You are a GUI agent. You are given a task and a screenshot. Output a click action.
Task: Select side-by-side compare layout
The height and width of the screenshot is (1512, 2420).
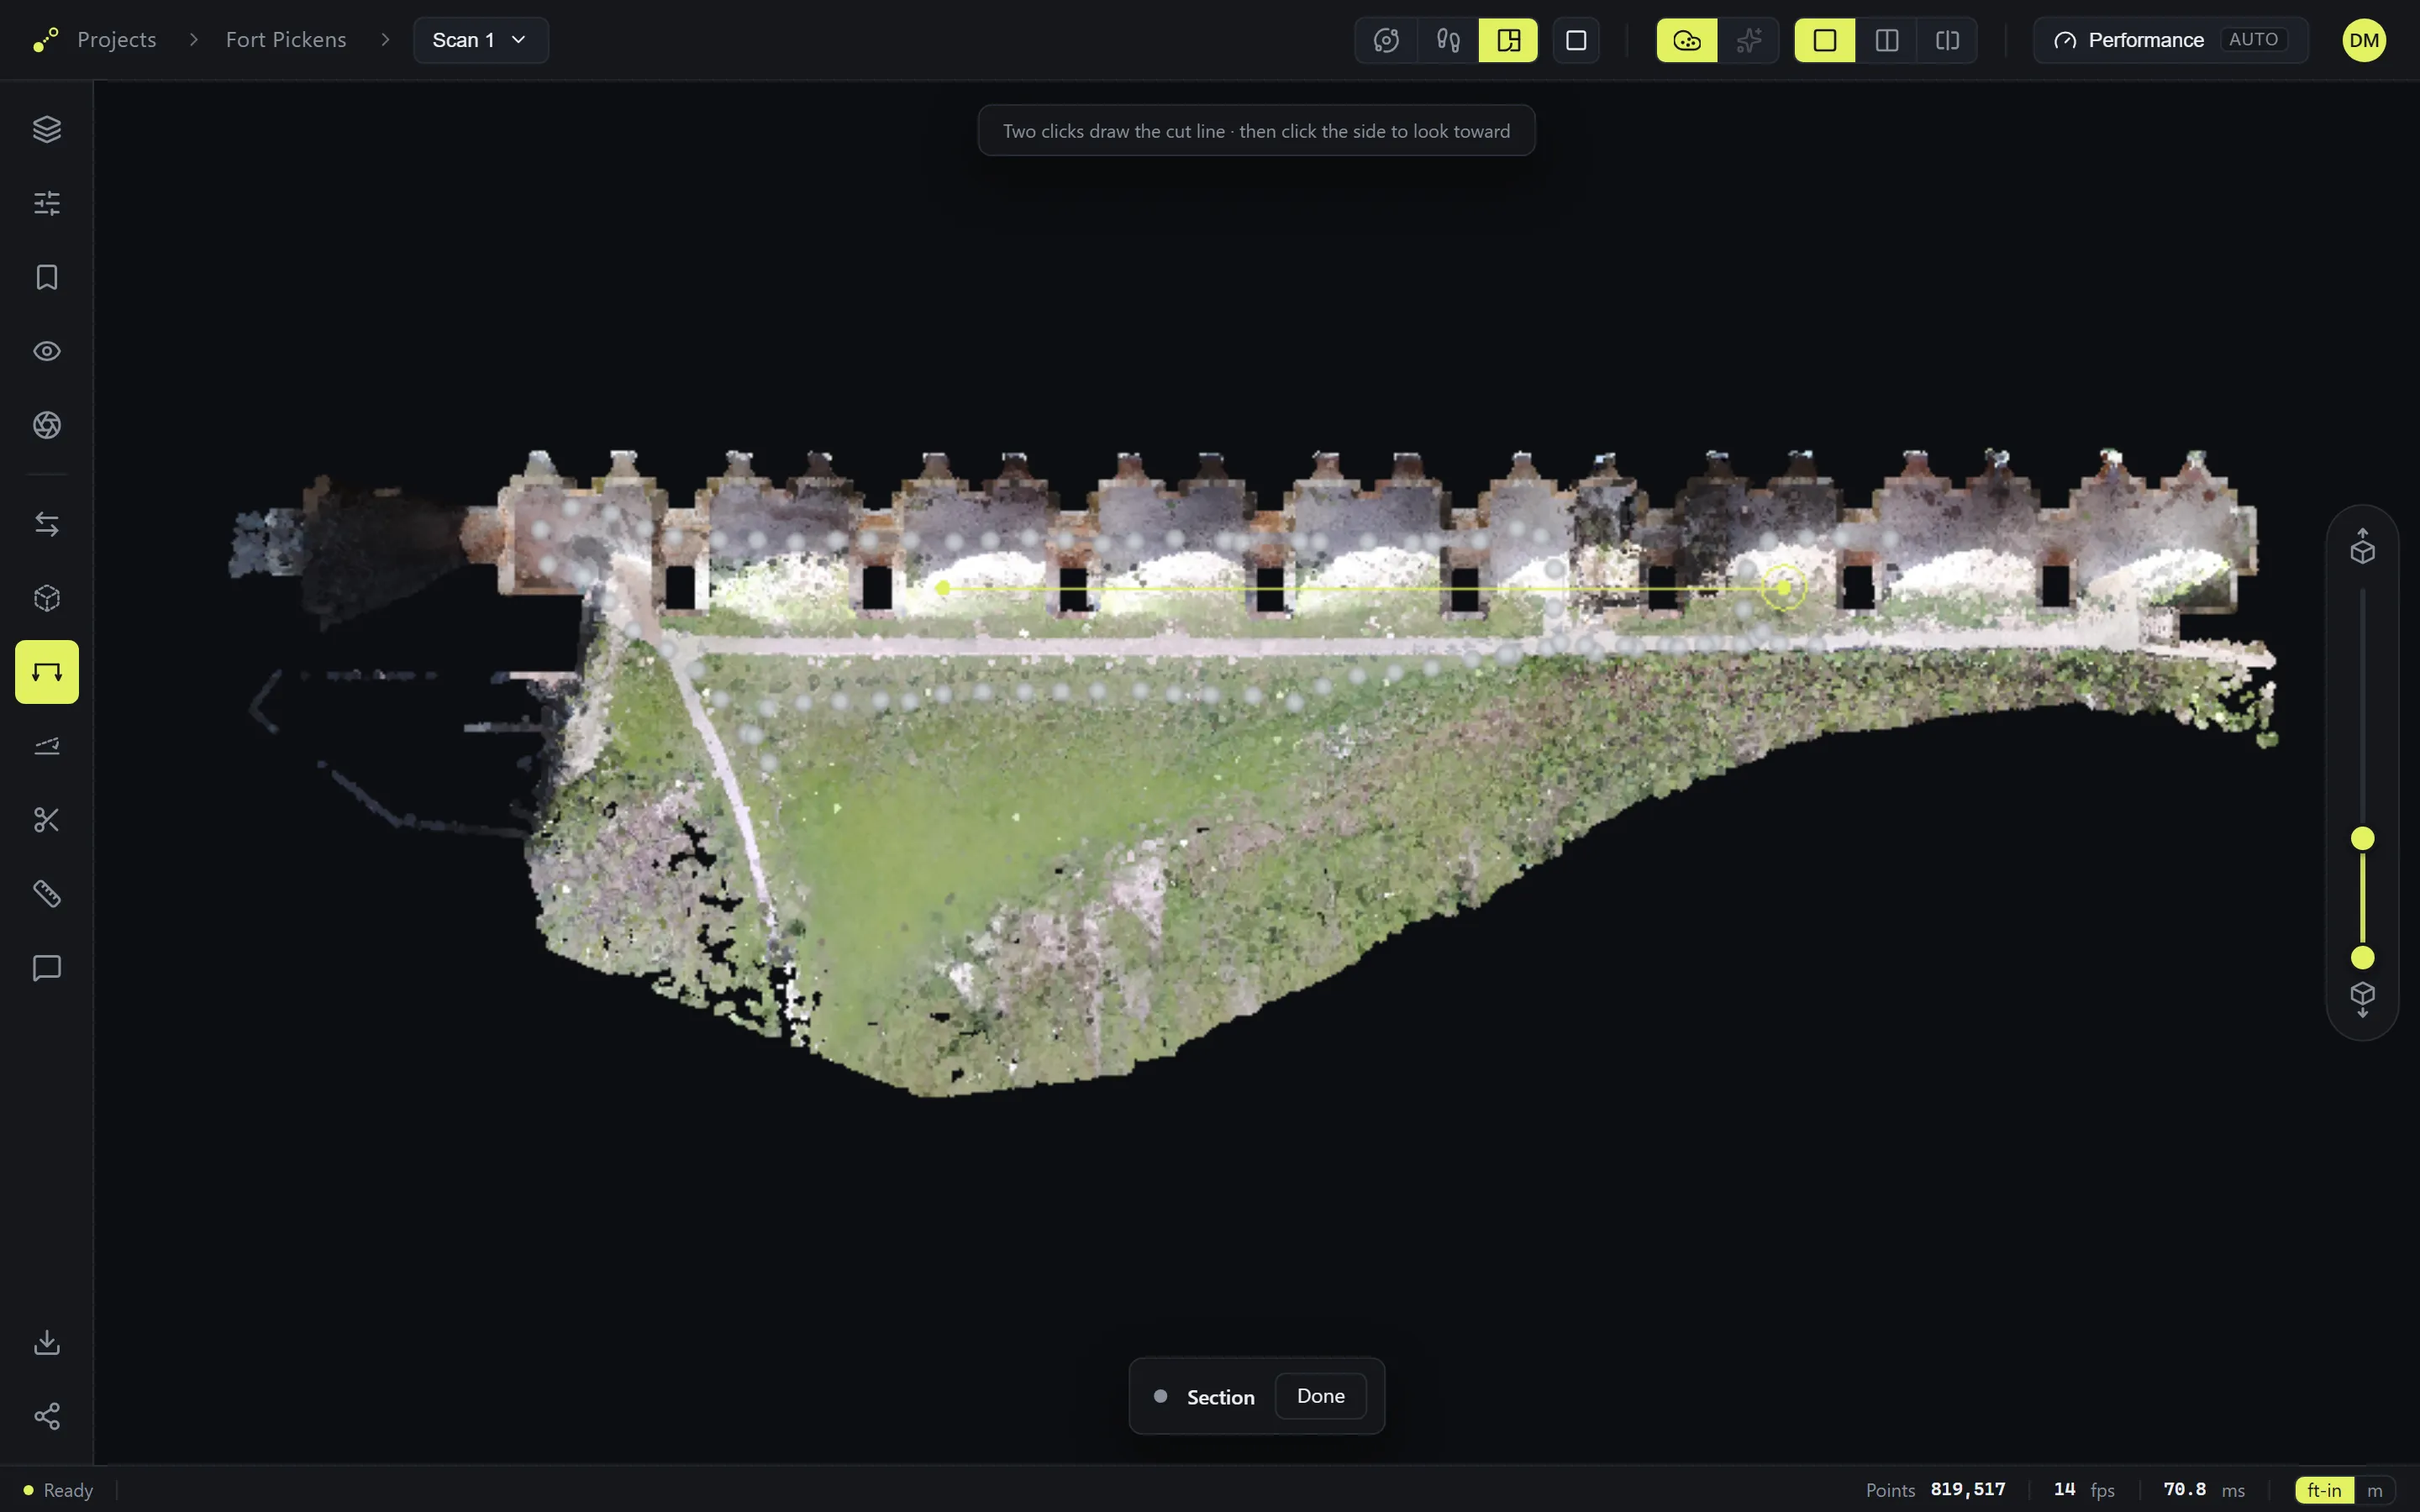click(1947, 40)
